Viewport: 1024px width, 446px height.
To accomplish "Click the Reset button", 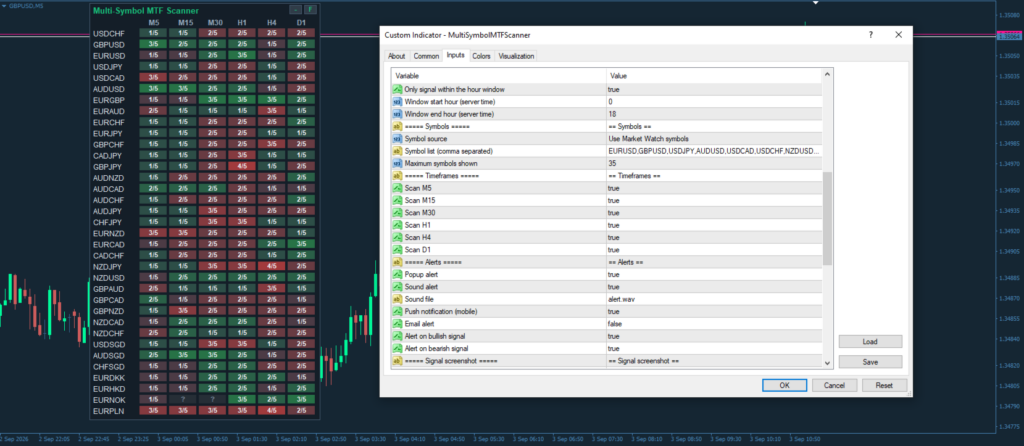I will click(884, 385).
